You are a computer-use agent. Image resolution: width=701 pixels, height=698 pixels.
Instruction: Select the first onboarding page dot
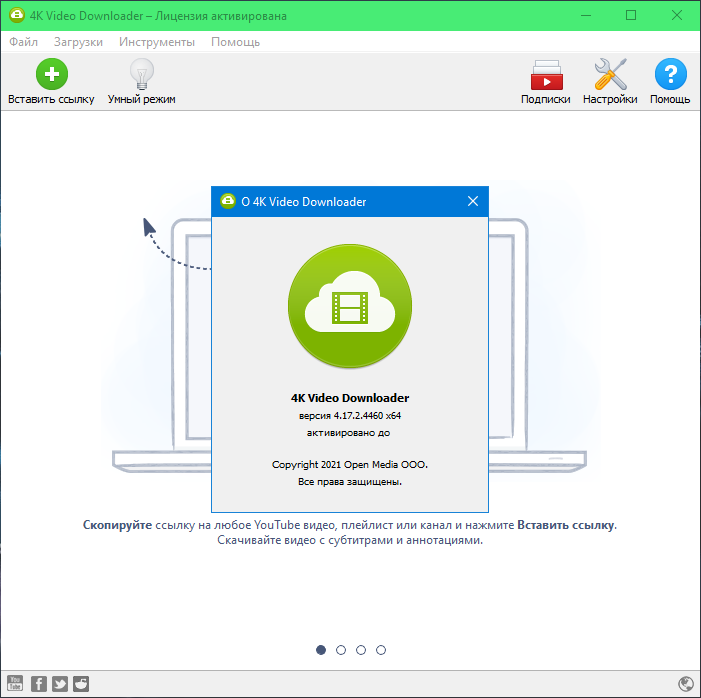[321, 650]
